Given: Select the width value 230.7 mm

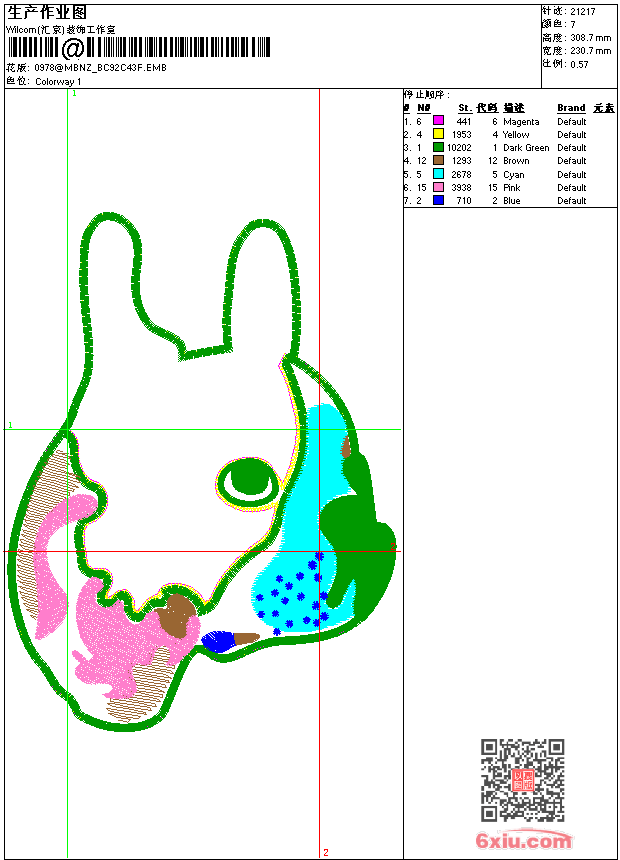Looking at the screenshot, I should [x=590, y=50].
